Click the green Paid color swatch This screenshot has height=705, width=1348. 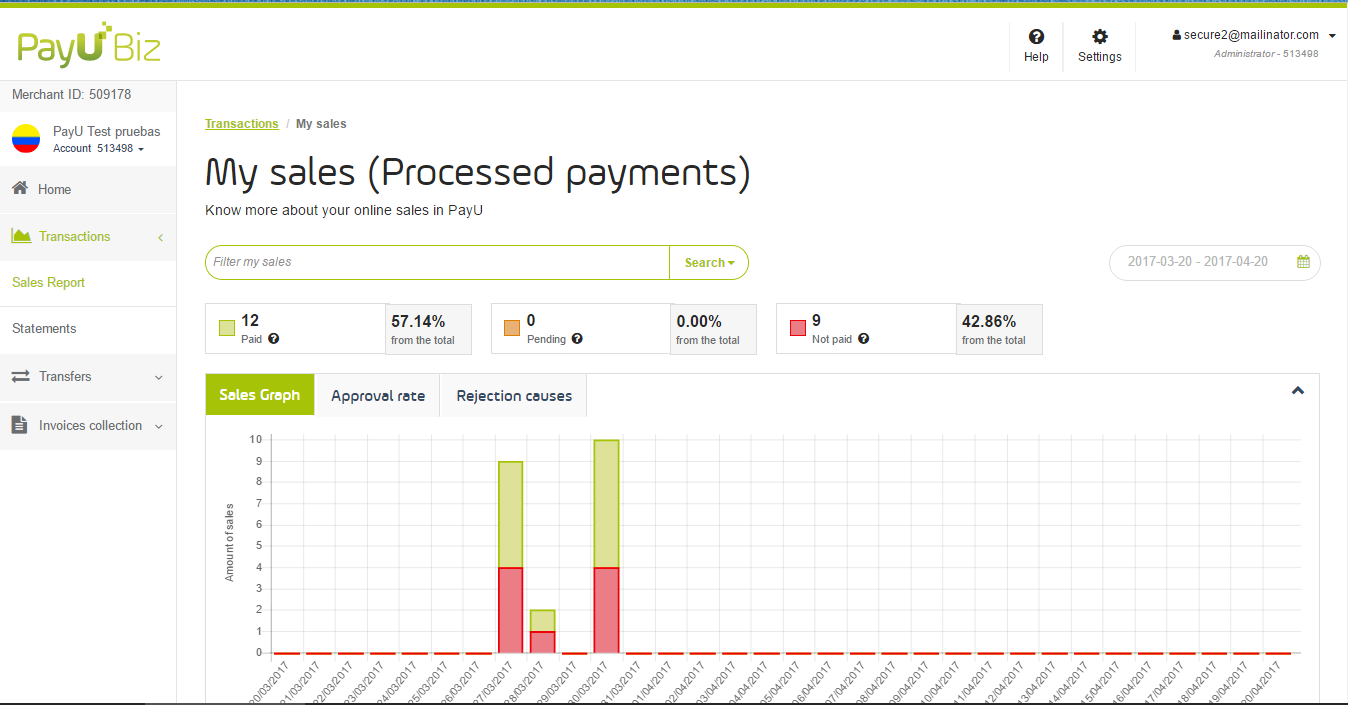point(227,328)
